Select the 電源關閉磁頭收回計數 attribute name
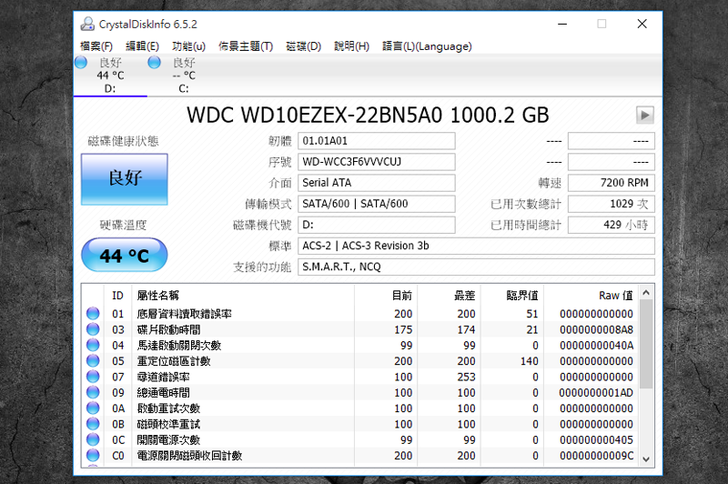This screenshot has width=728, height=484. pos(189,456)
